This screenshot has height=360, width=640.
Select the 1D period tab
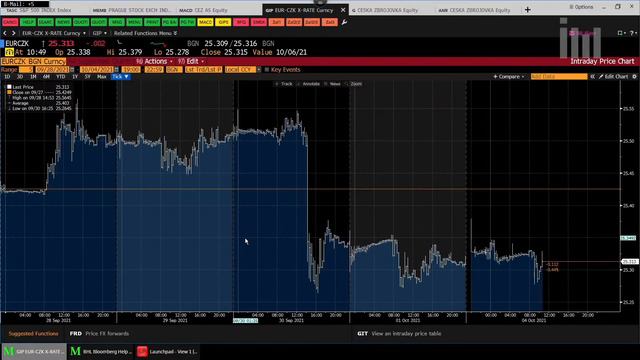[7, 77]
